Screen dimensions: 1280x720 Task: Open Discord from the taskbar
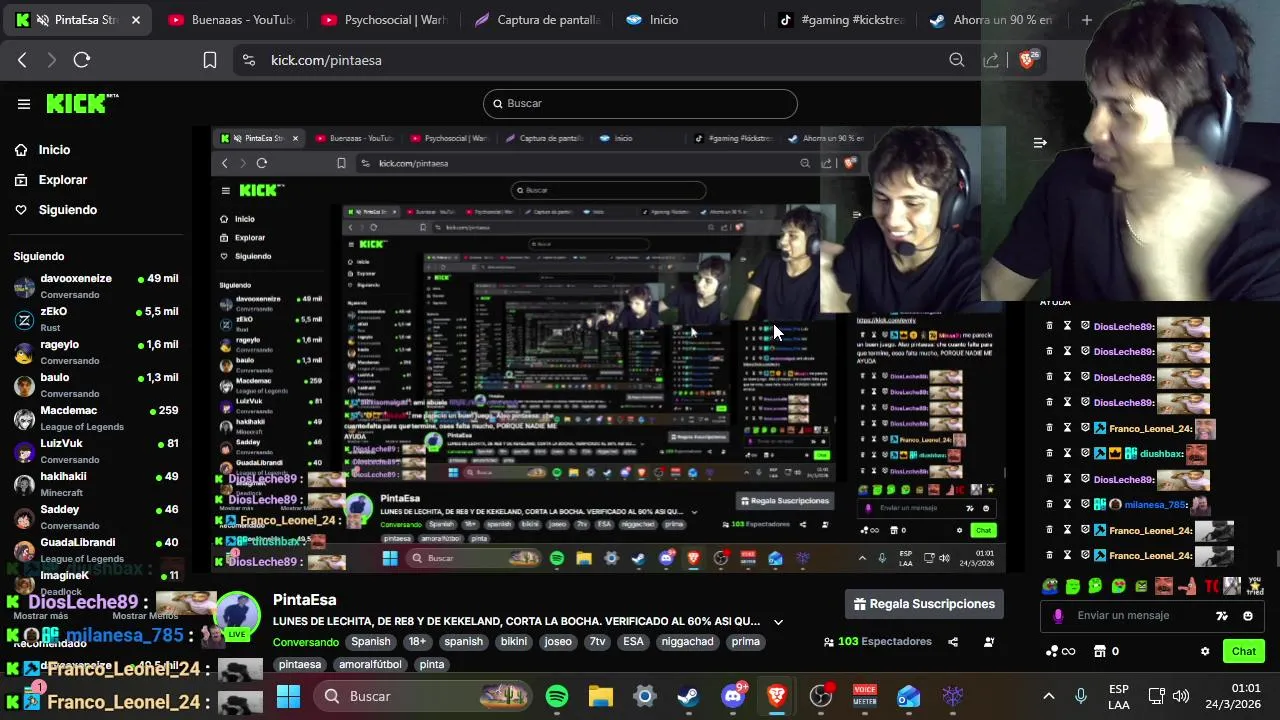pyautogui.click(x=733, y=696)
